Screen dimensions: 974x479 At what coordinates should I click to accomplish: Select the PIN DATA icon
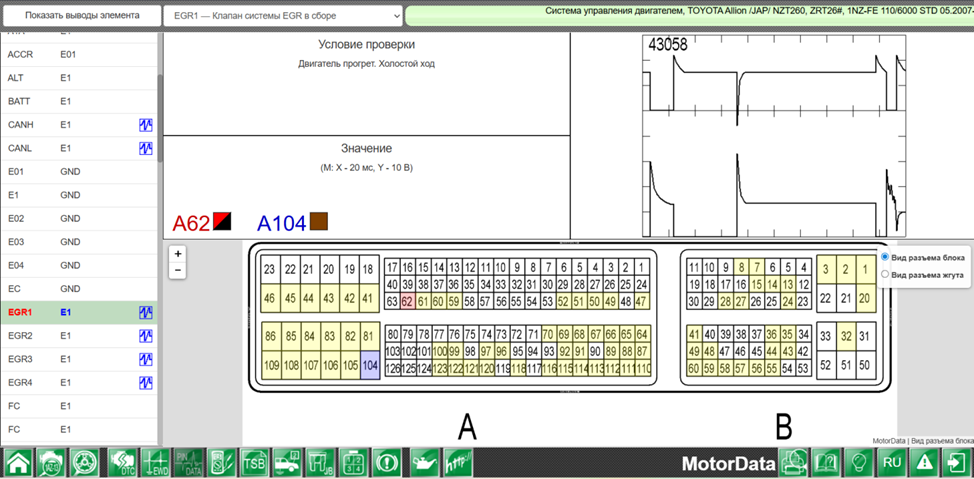tap(188, 463)
